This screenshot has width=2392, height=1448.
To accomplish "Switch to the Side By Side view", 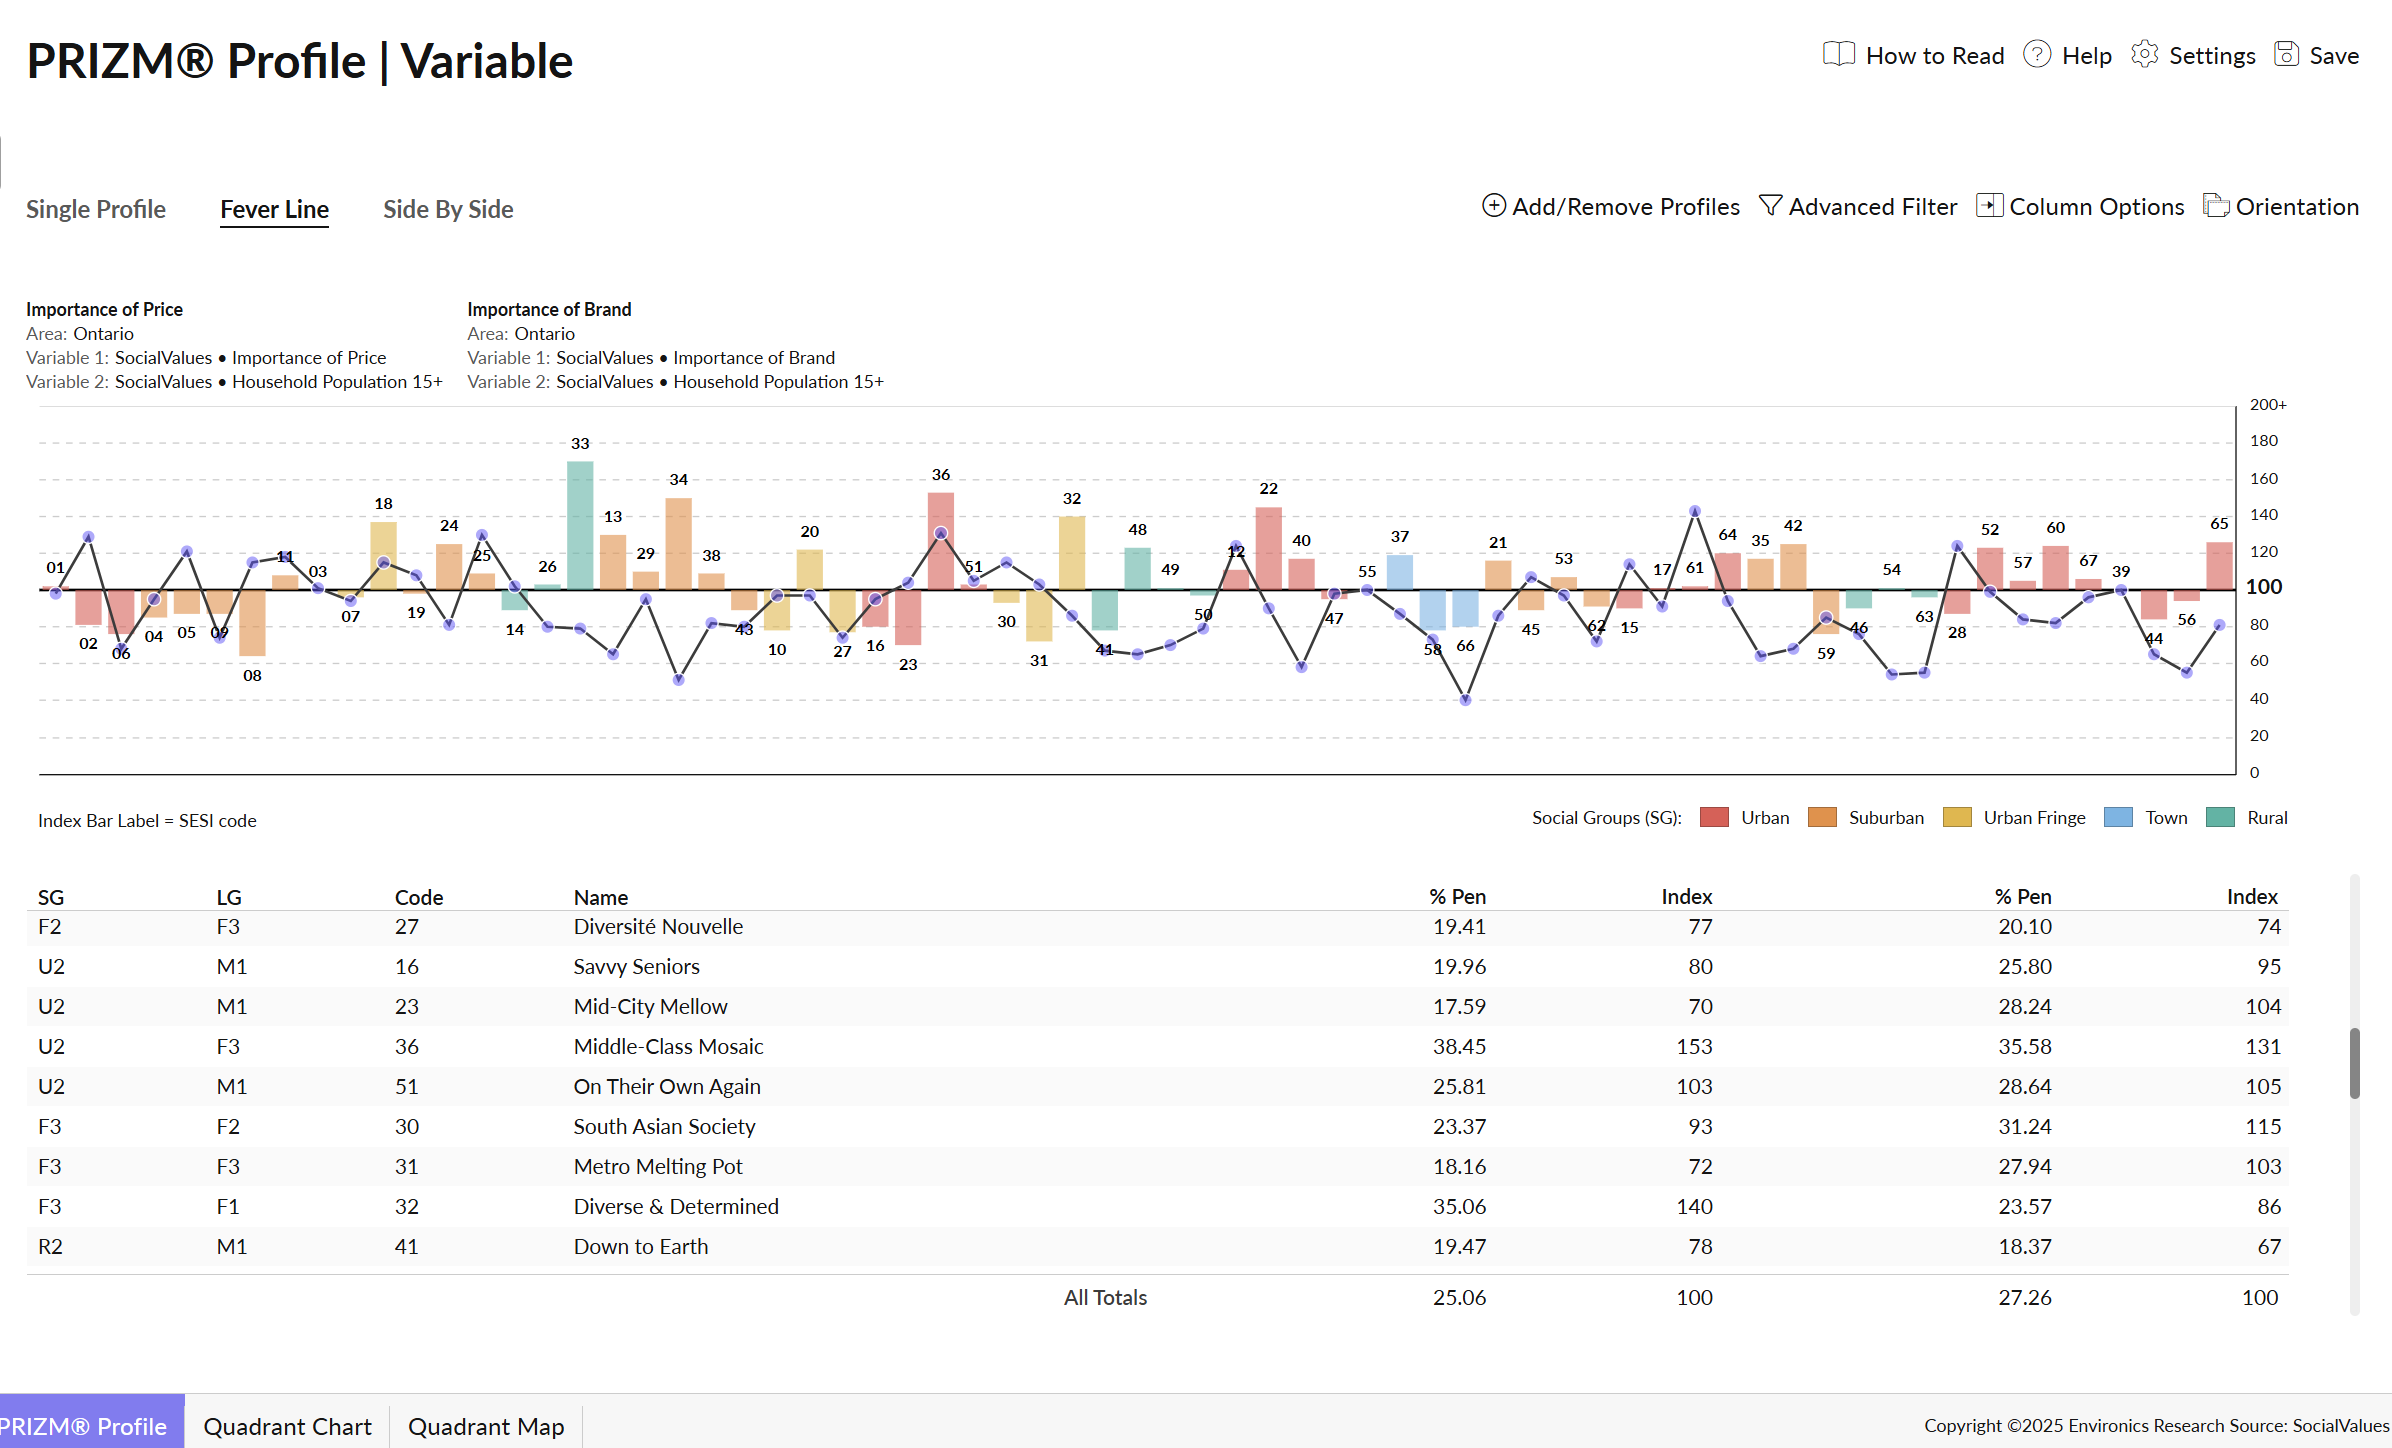I will point(447,209).
